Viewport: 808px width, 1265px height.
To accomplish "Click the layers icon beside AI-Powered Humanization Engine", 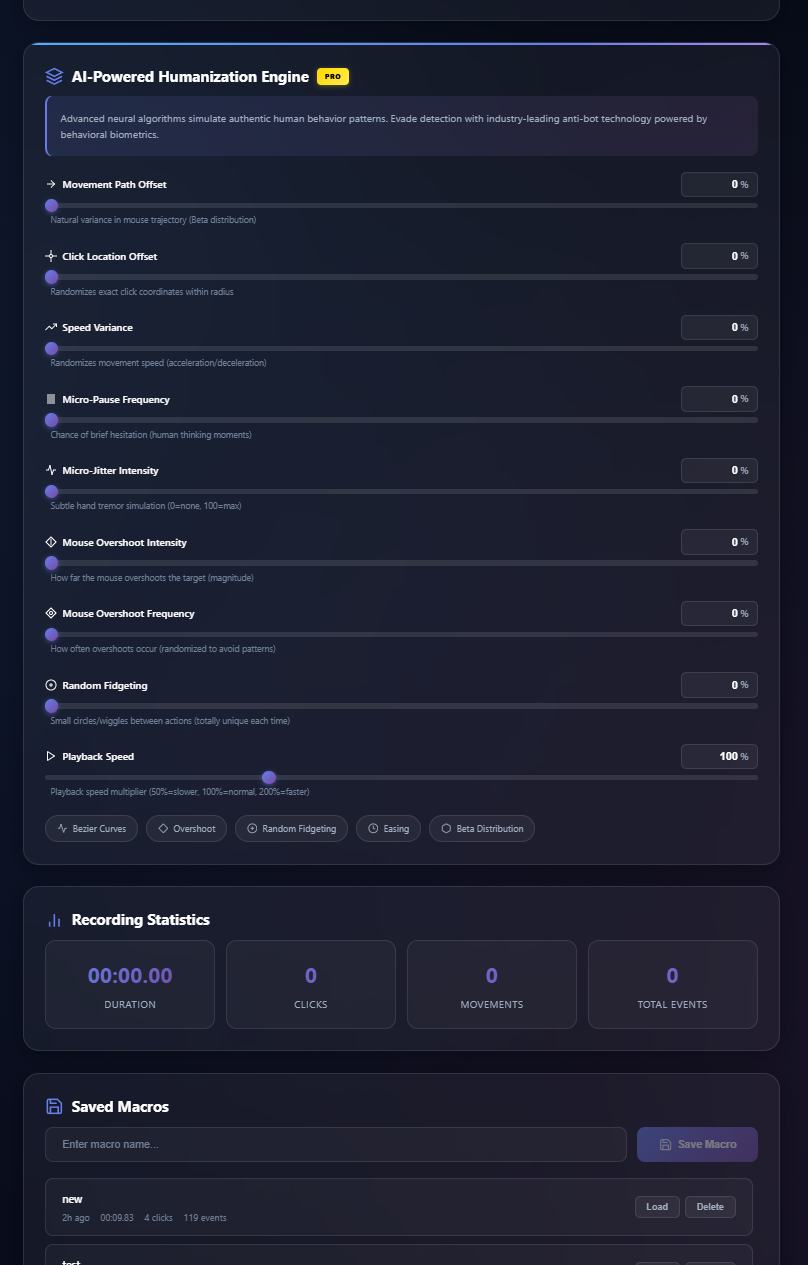I will [x=54, y=76].
